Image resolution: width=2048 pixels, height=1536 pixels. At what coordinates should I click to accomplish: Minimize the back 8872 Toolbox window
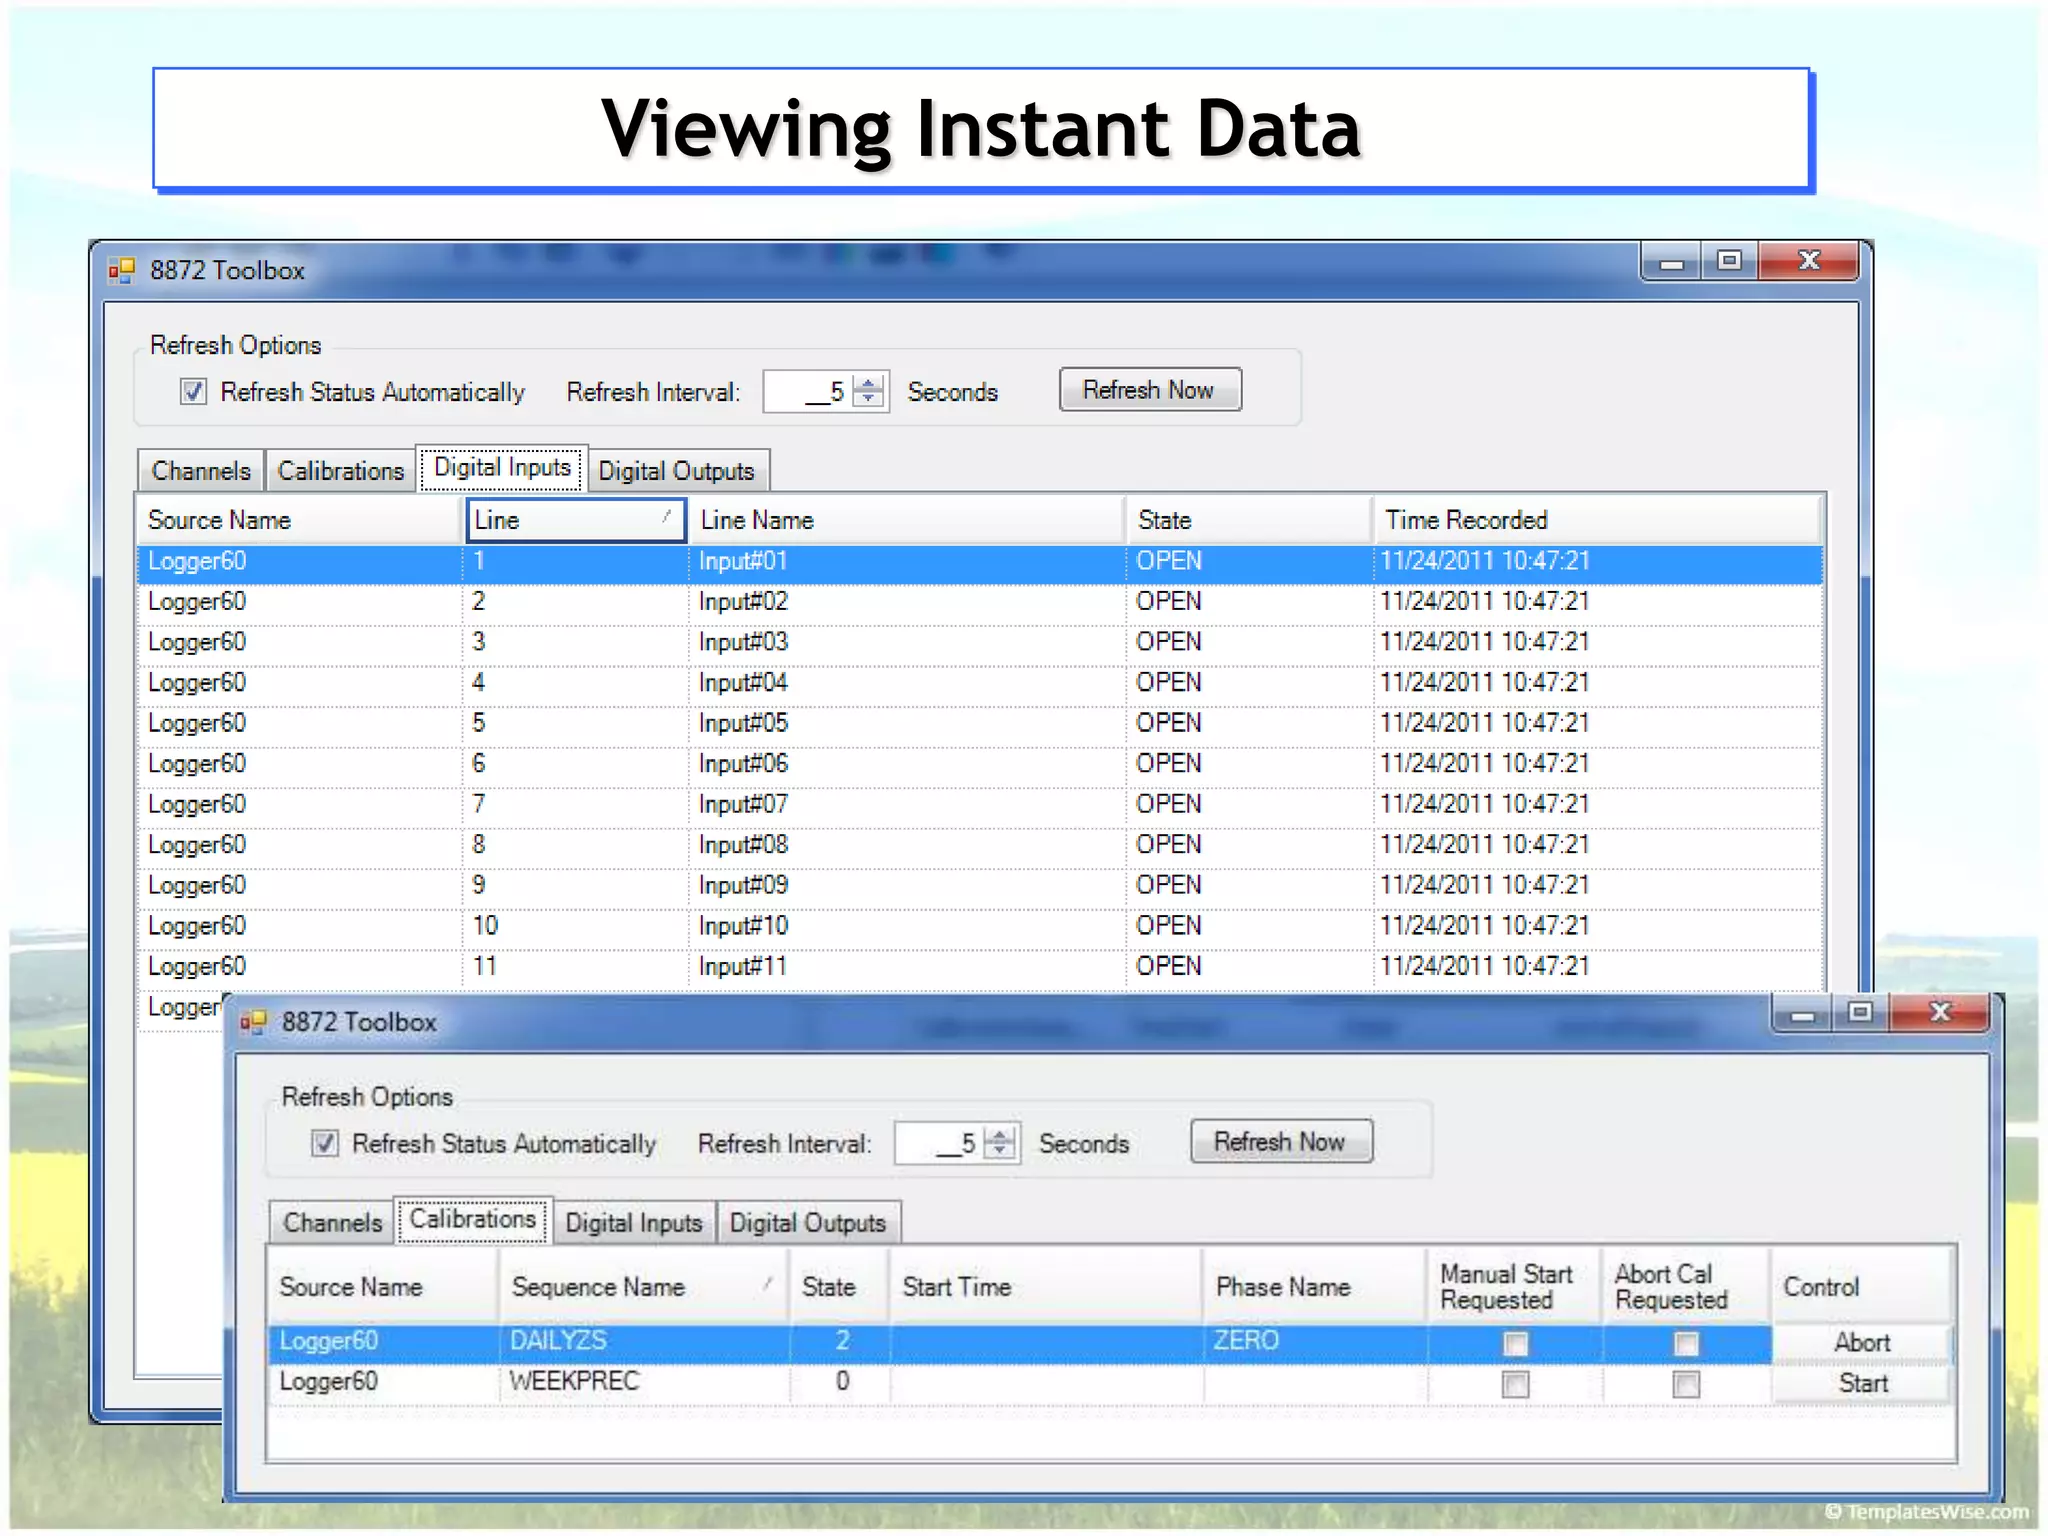1671,263
